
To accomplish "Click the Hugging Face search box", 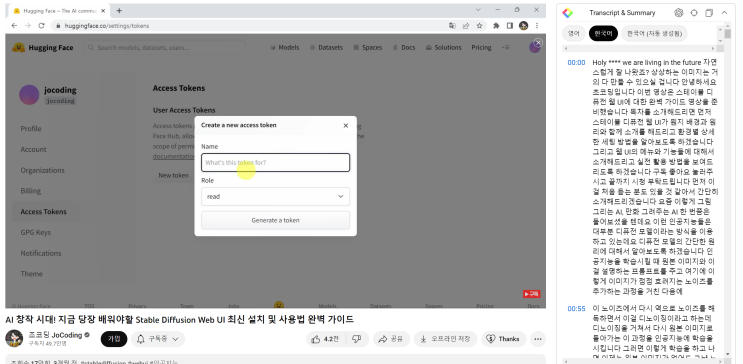I will click(164, 47).
